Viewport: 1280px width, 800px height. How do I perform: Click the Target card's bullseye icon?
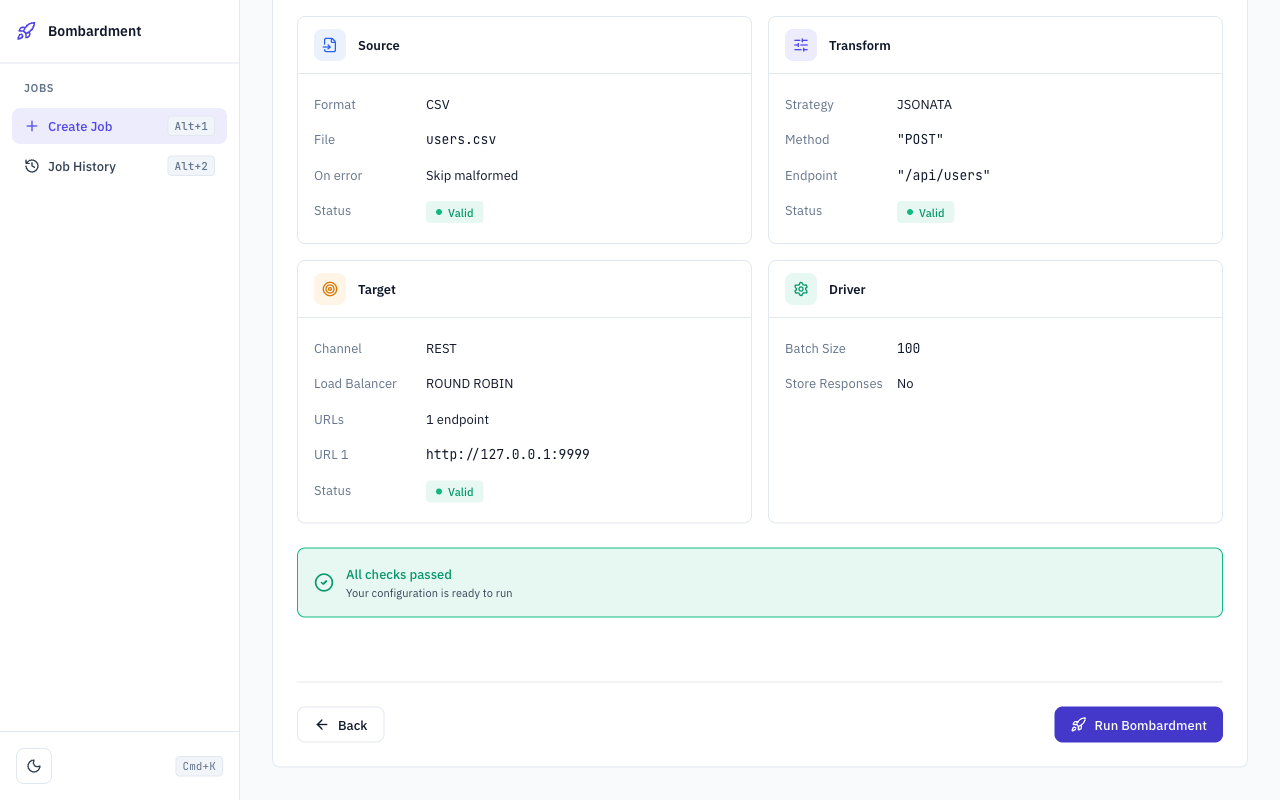(329, 289)
